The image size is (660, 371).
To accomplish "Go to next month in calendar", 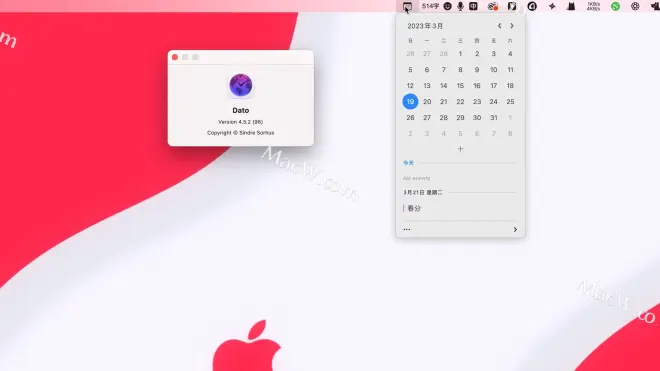I will click(512, 26).
